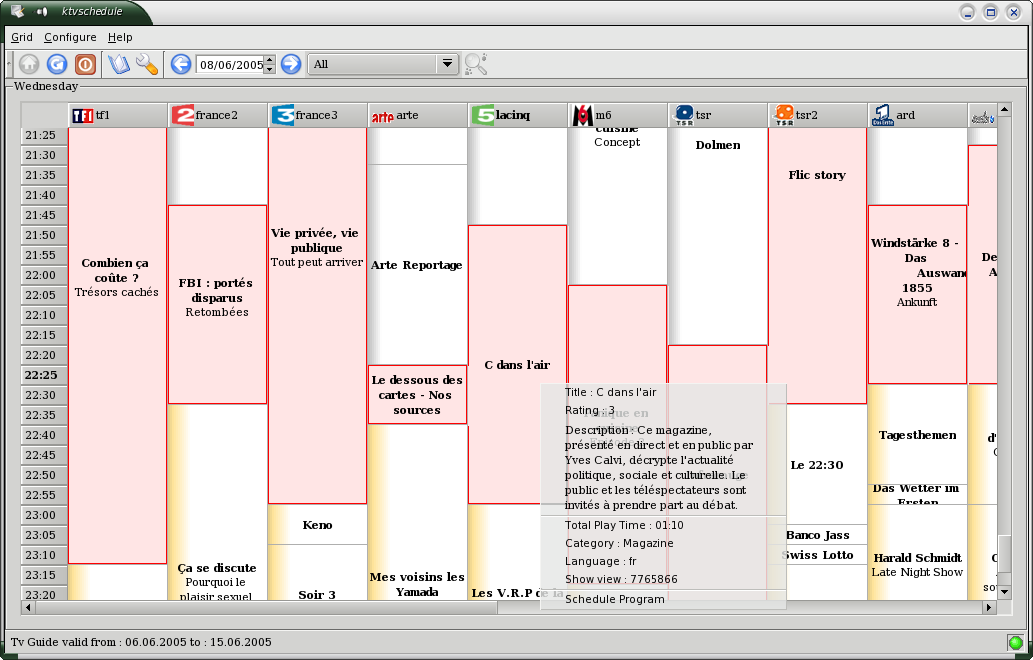Select the france2 channel header
The height and width of the screenshot is (660, 1033).
tap(218, 115)
